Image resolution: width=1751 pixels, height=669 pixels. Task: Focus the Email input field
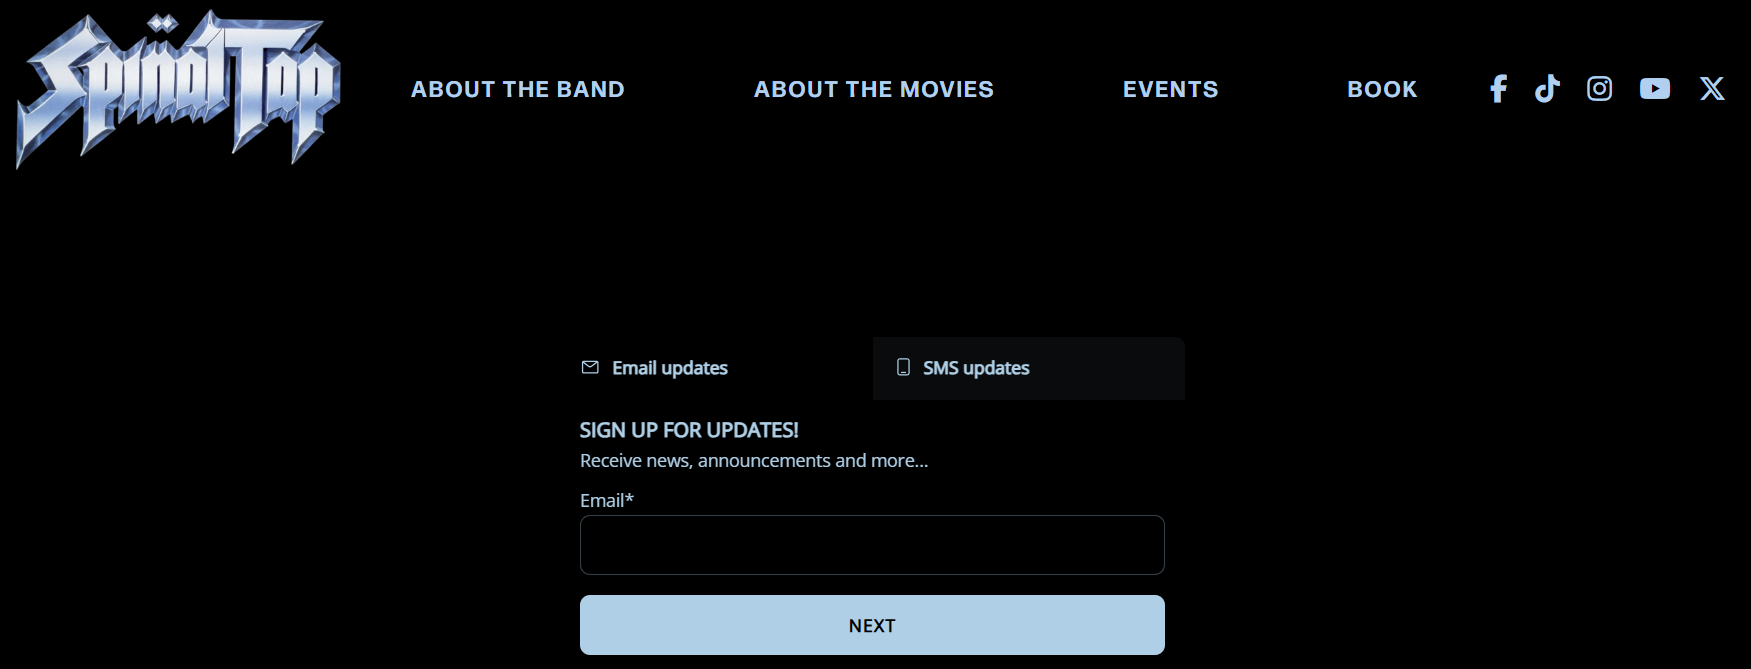872,545
